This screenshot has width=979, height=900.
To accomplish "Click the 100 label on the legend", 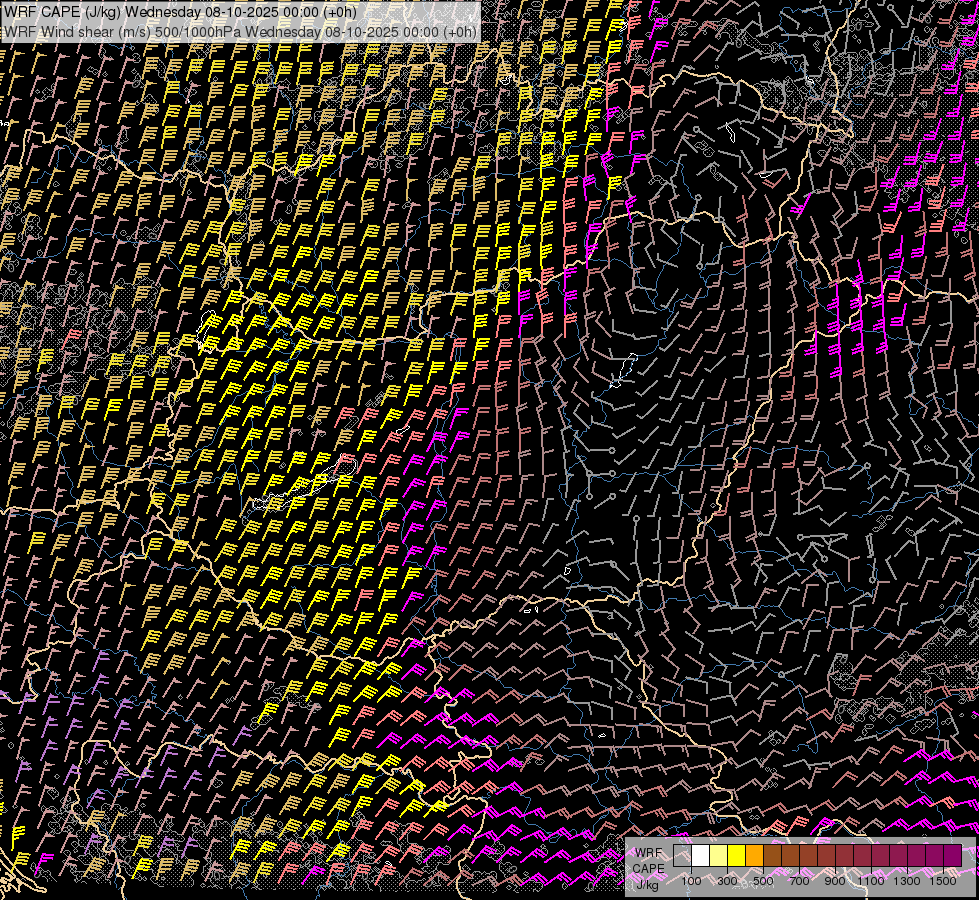I will click(x=691, y=881).
